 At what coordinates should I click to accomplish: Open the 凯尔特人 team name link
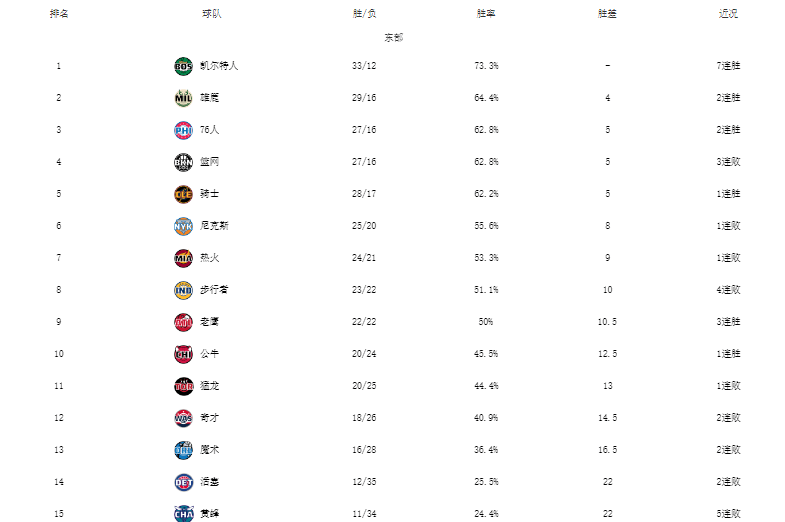[x=219, y=66]
